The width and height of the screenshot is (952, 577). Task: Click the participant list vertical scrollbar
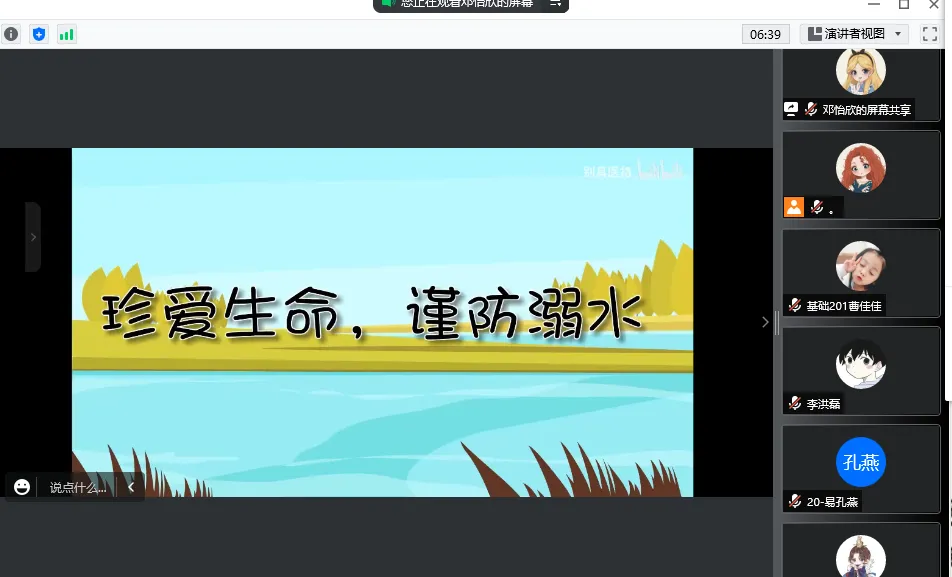click(946, 250)
